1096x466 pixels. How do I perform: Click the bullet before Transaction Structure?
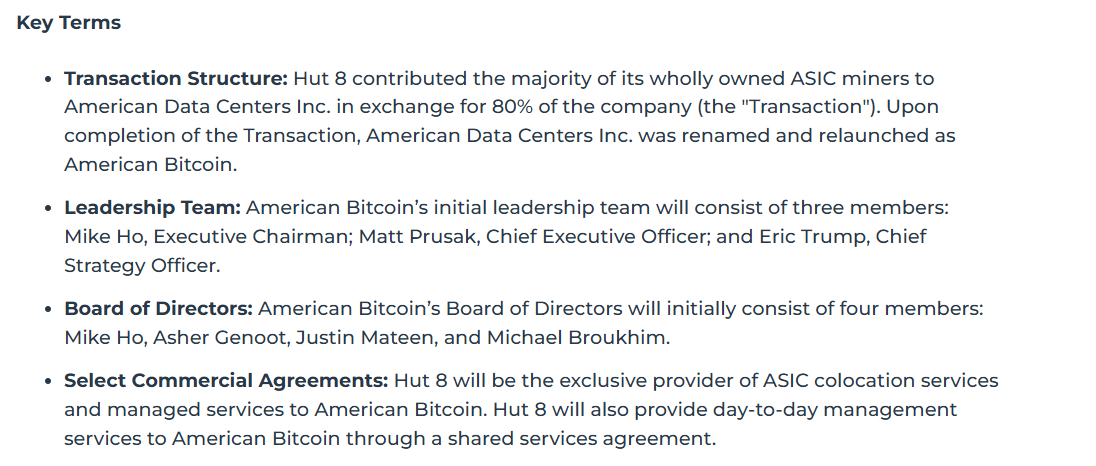pos(48,79)
